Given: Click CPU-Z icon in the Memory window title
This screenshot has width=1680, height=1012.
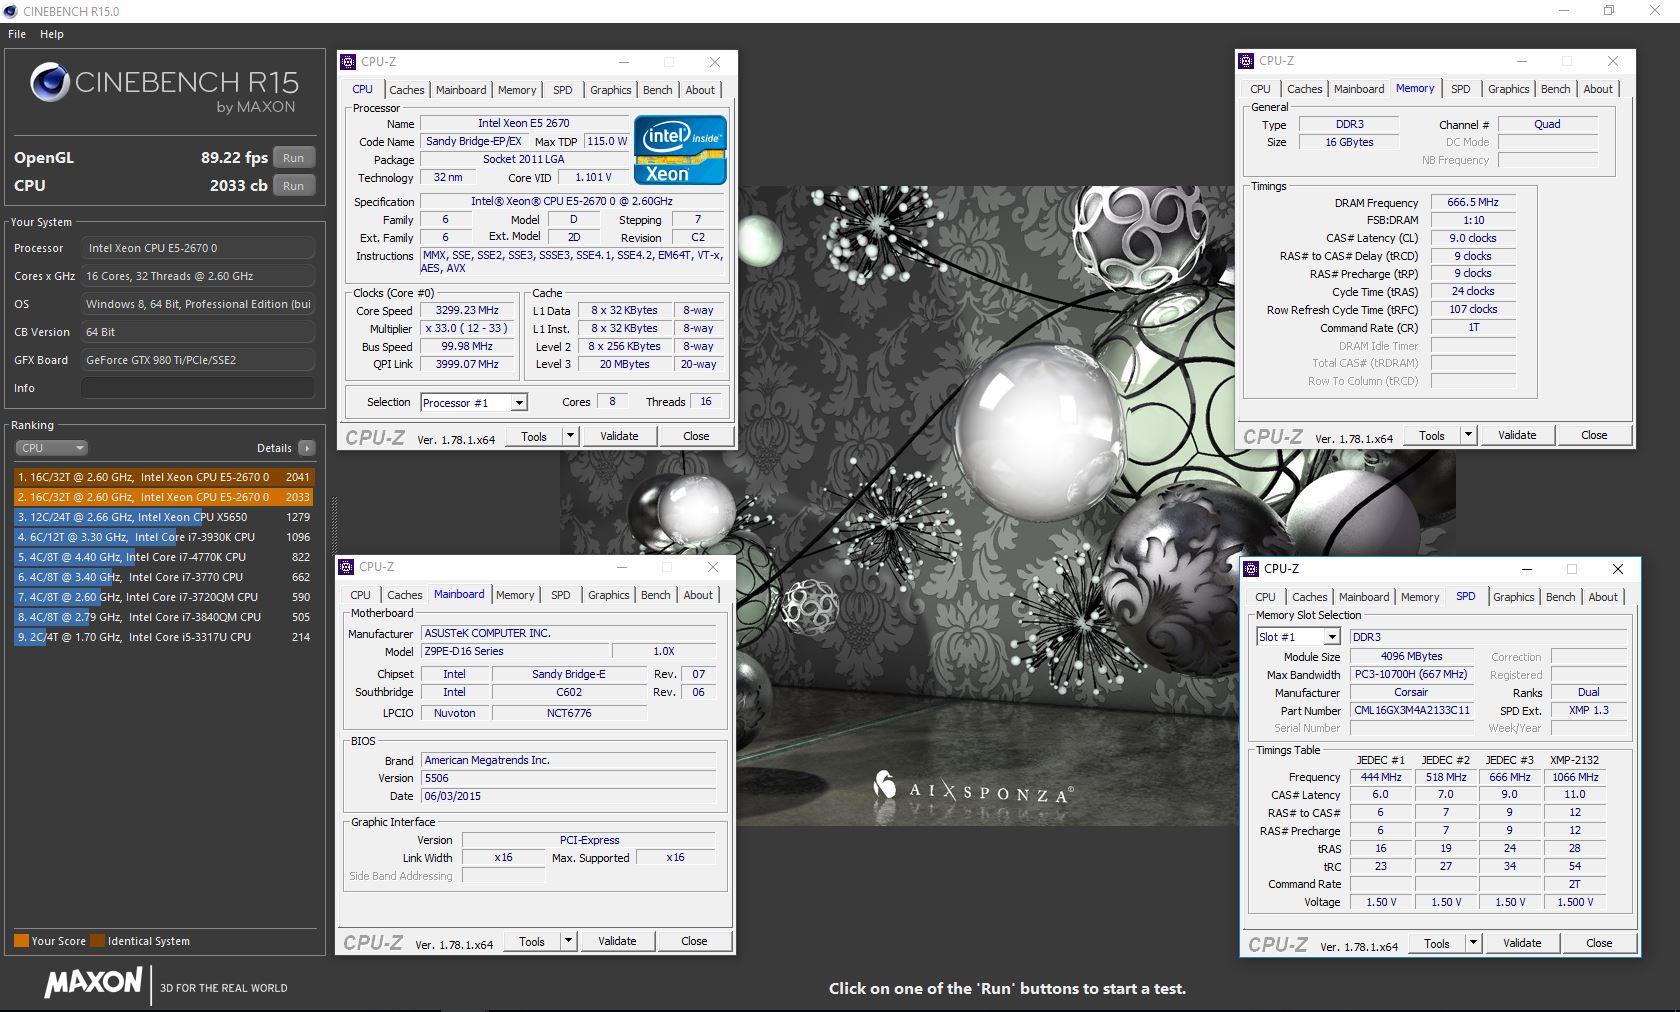Looking at the screenshot, I should click(x=1246, y=61).
